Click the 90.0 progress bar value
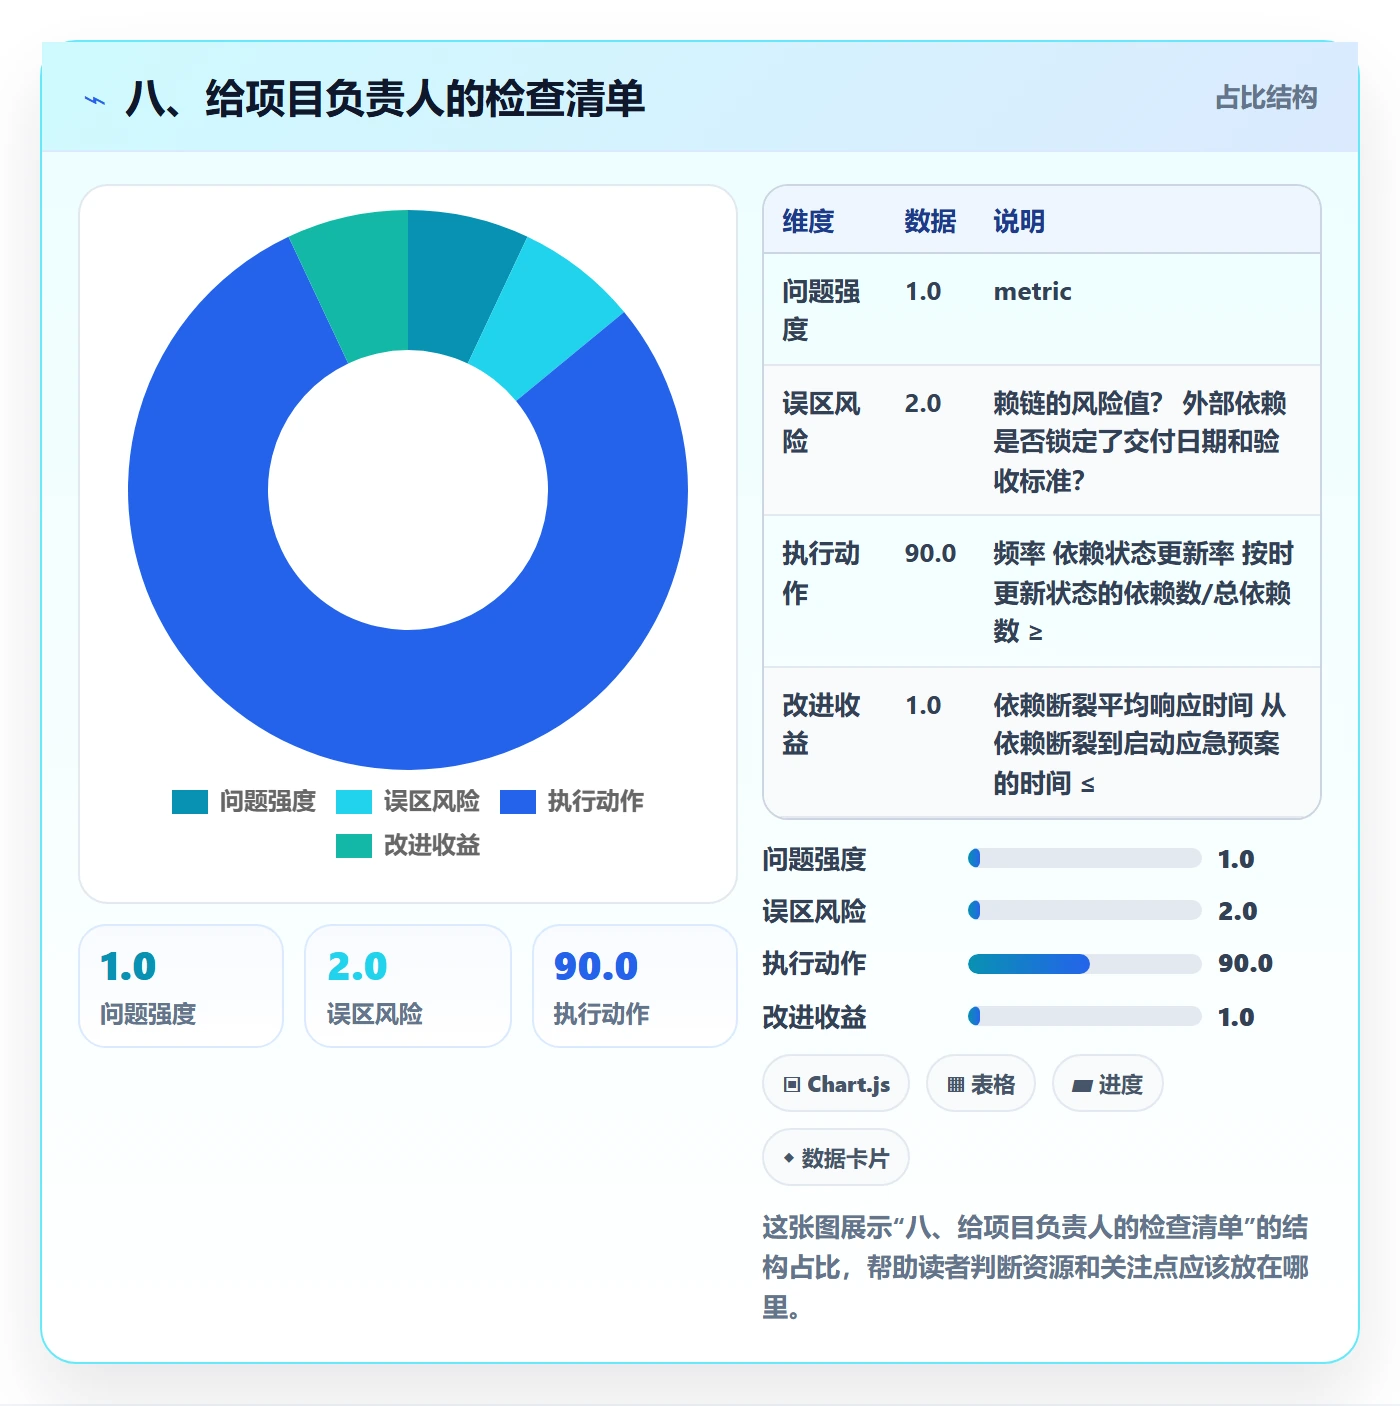 [x=1245, y=964]
